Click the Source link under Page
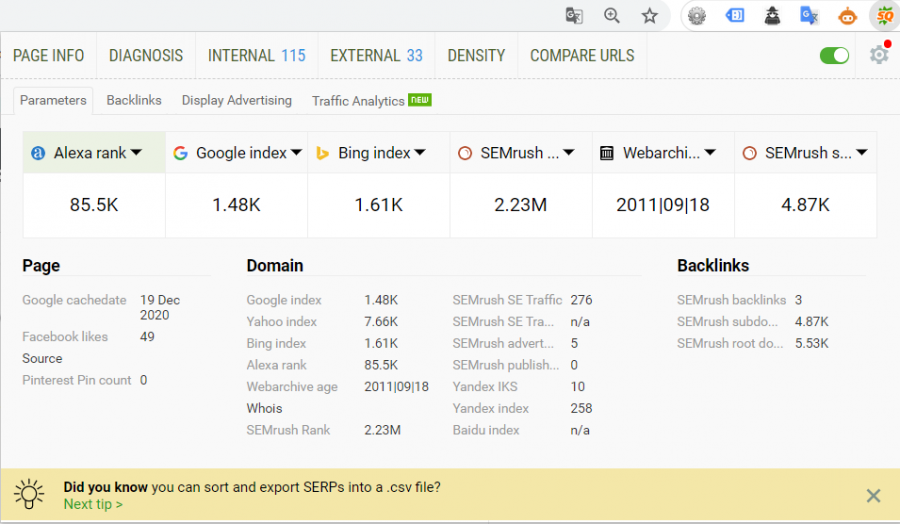Screen dimensions: 900x524 [42, 358]
